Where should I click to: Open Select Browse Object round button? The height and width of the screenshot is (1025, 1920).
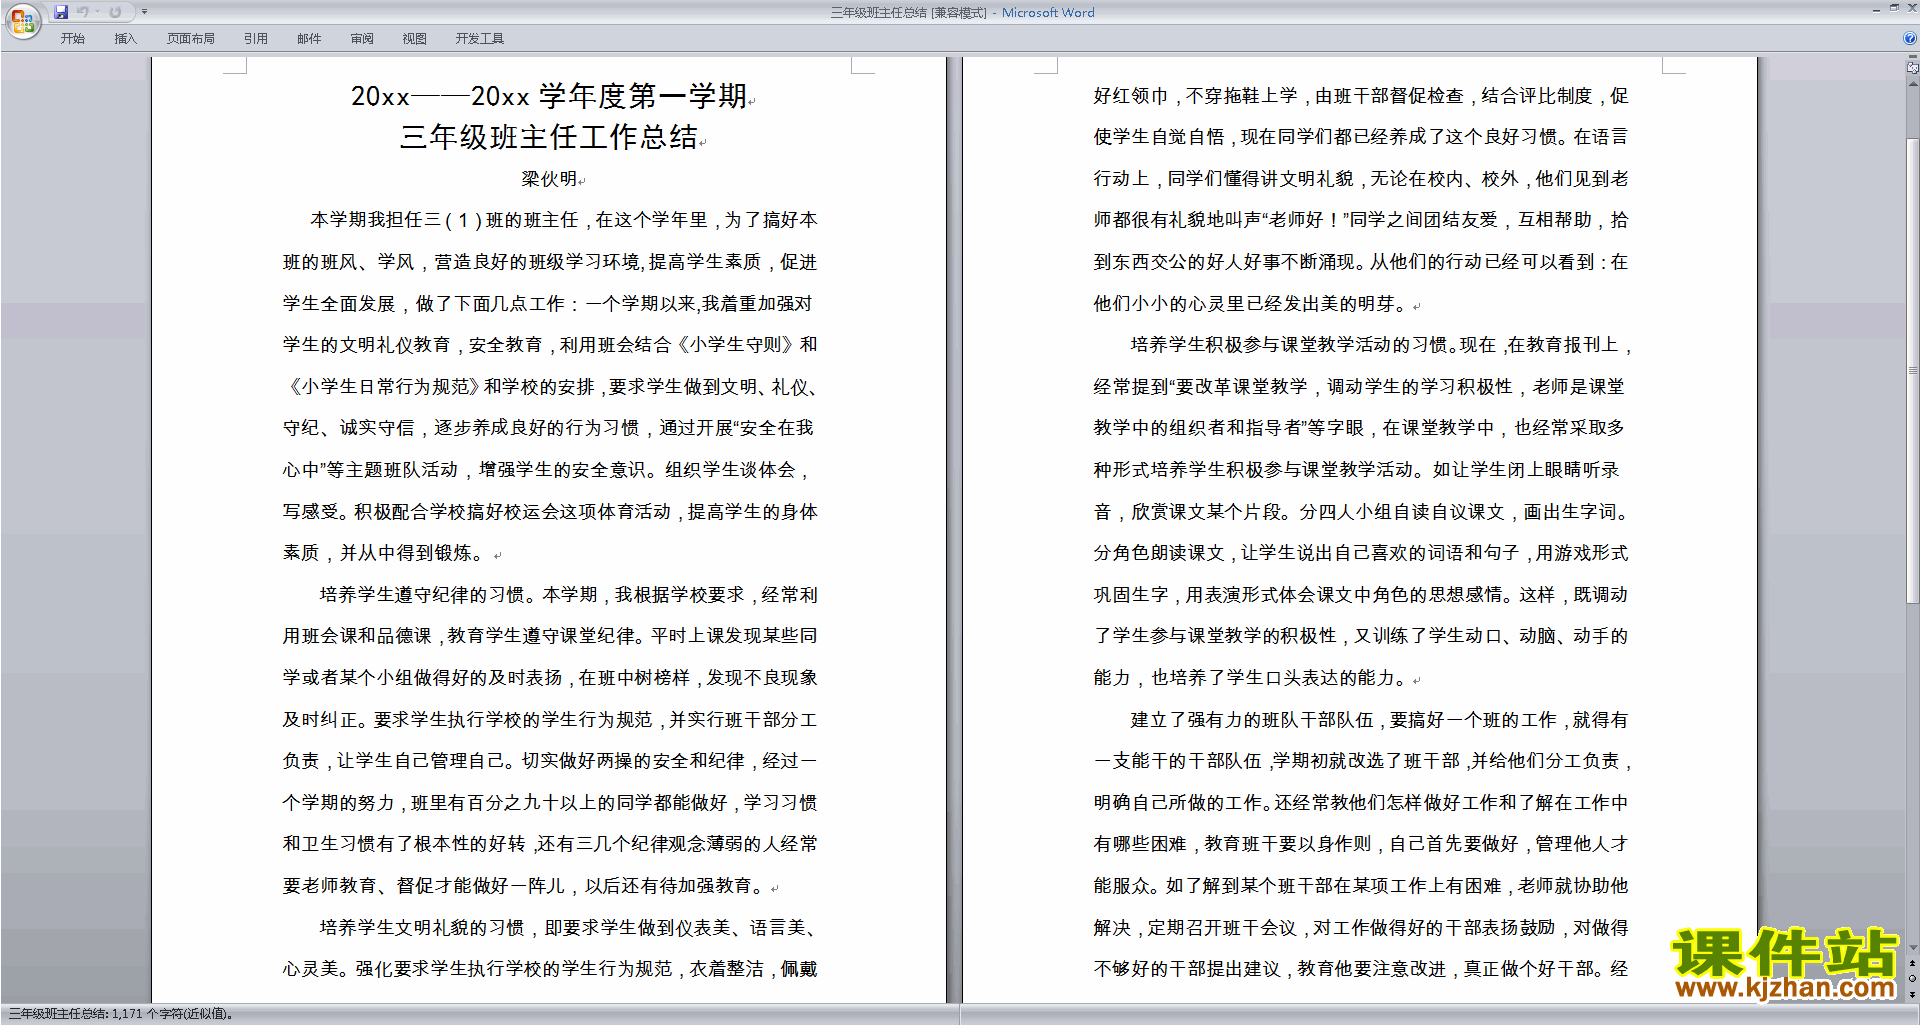click(1912, 978)
